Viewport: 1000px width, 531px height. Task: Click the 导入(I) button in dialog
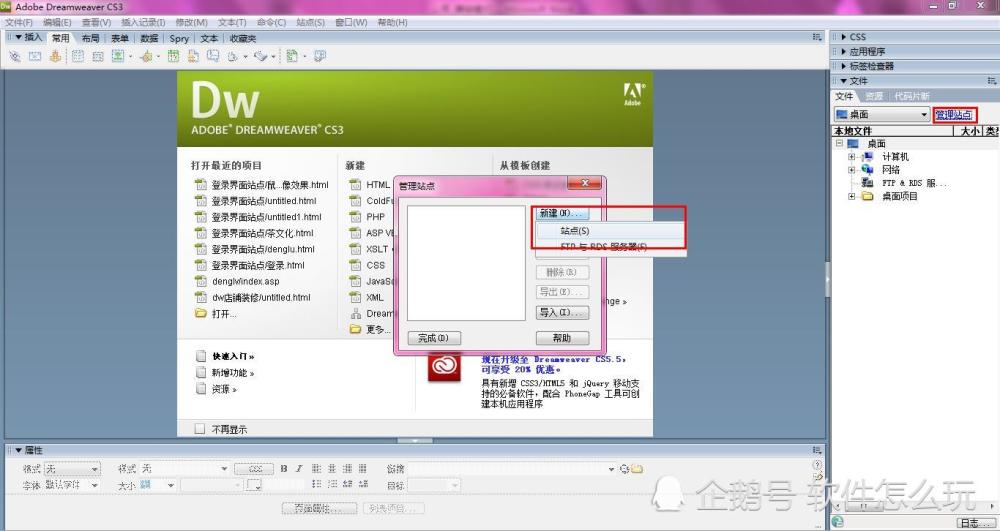[x=562, y=312]
